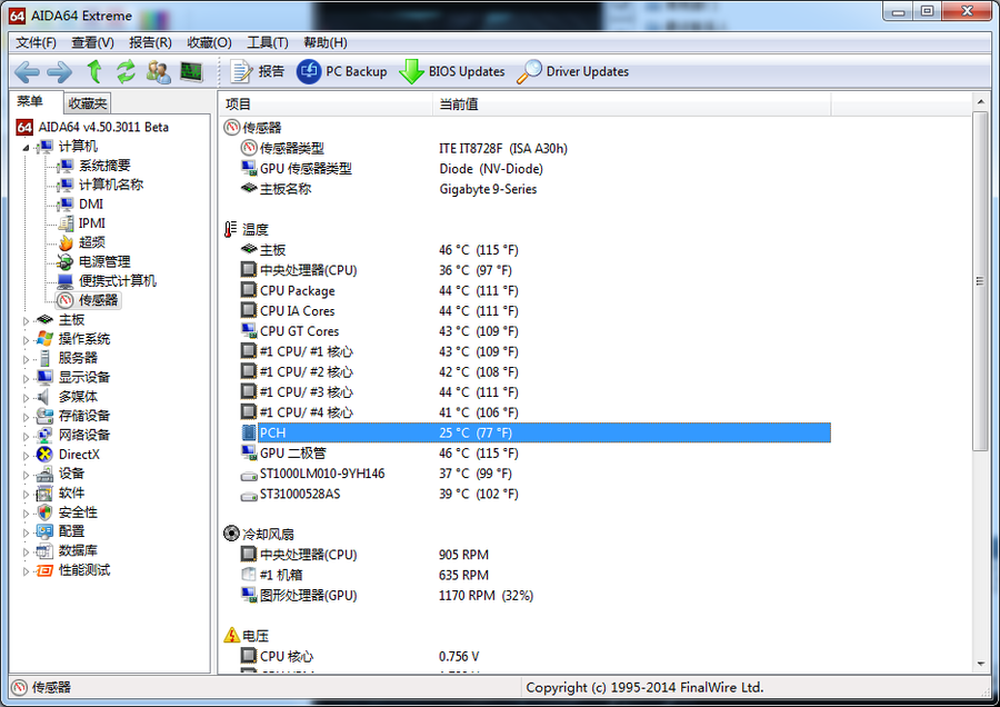Select 计算机名称 in the tree
The width and height of the screenshot is (1000, 707).
point(111,185)
